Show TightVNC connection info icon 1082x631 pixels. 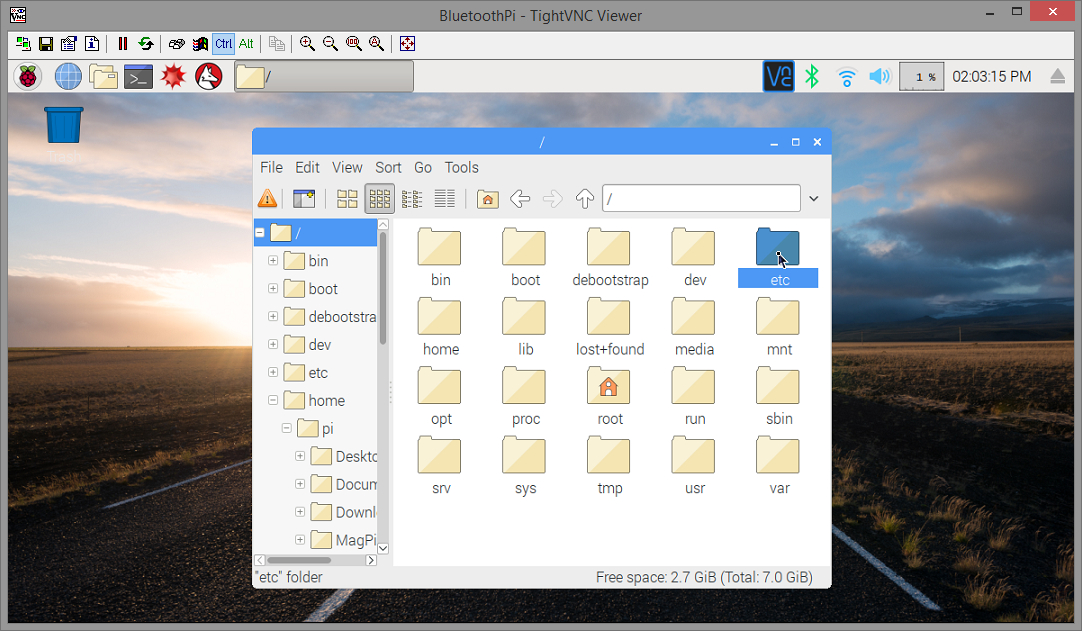tap(92, 44)
